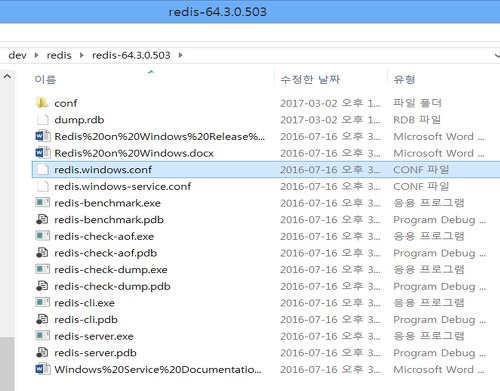Select redis-server.pdb file name
The height and width of the screenshot is (391, 500).
pyautogui.click(x=95, y=353)
